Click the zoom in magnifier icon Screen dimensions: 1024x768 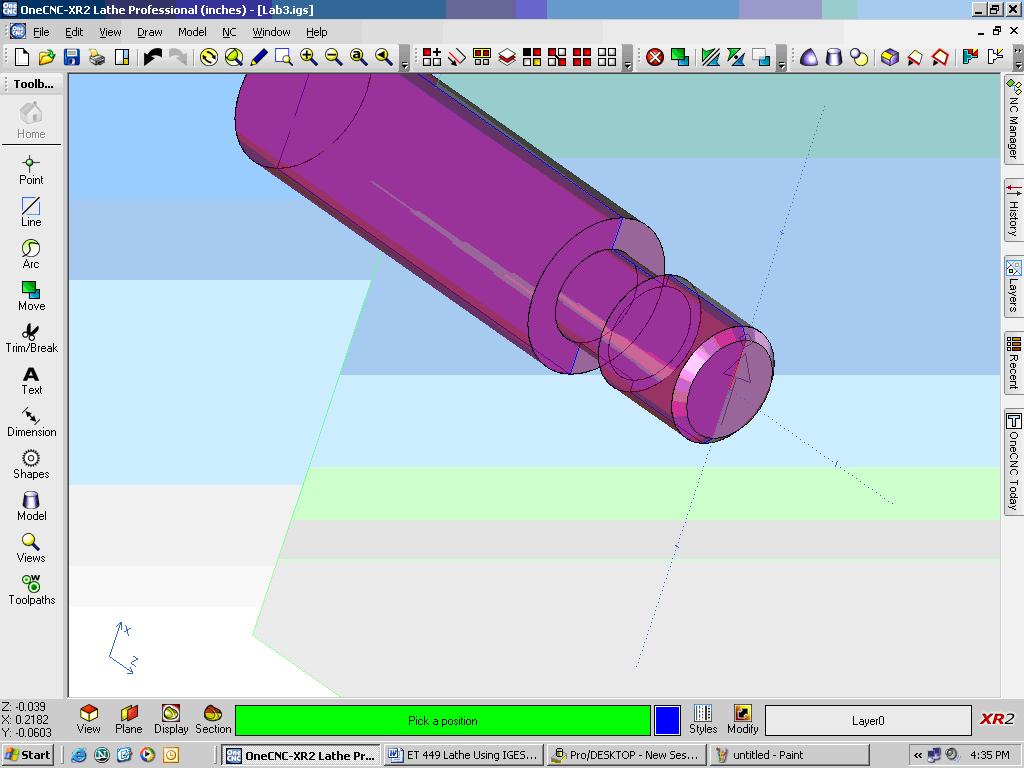click(x=309, y=57)
